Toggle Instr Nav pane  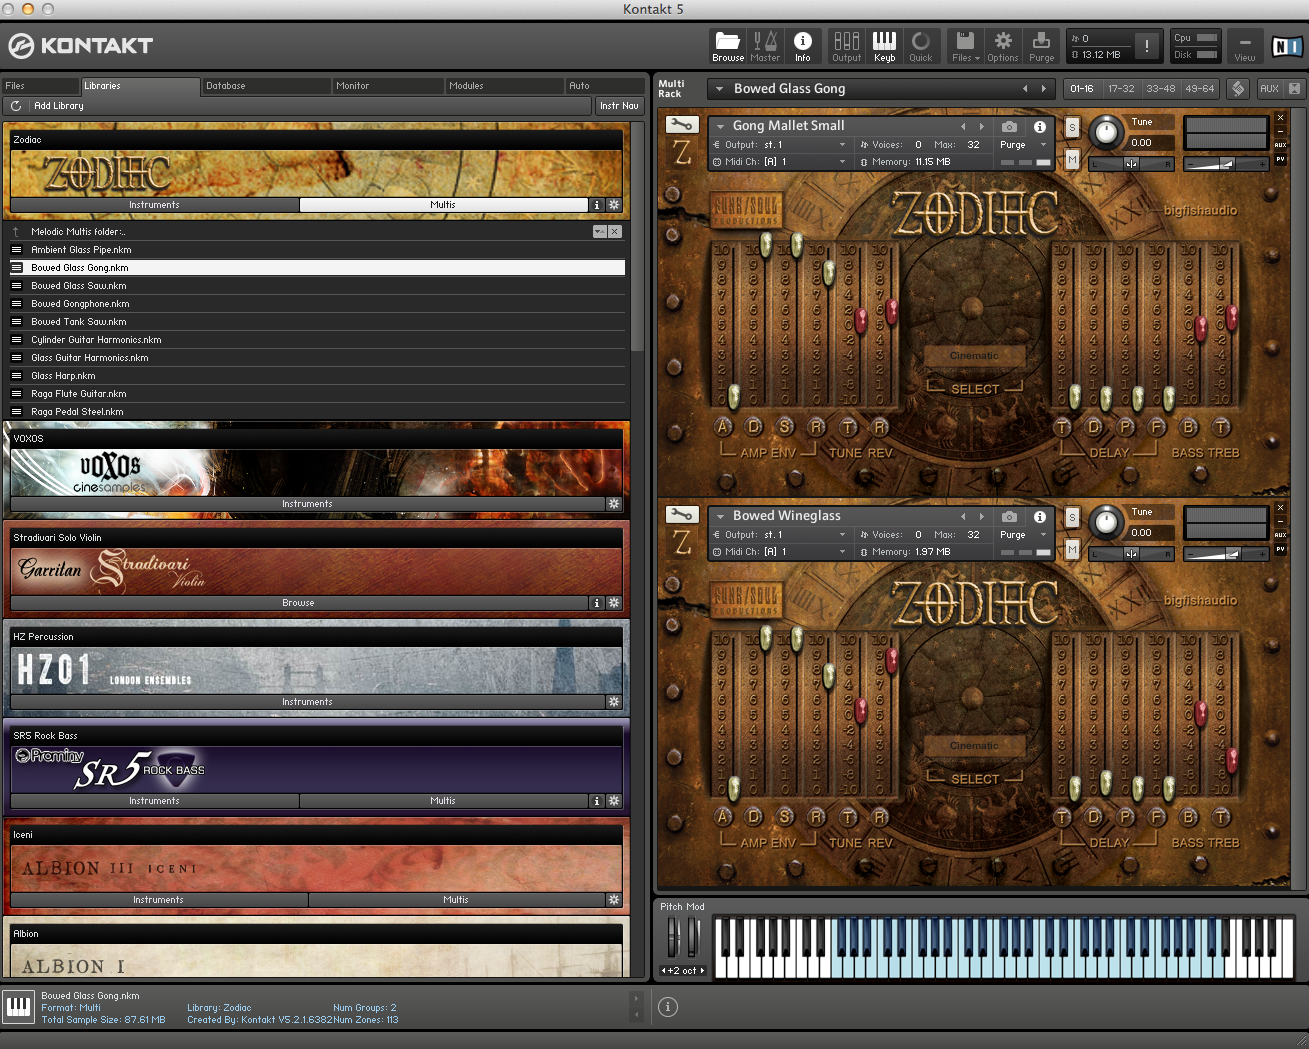(x=619, y=106)
